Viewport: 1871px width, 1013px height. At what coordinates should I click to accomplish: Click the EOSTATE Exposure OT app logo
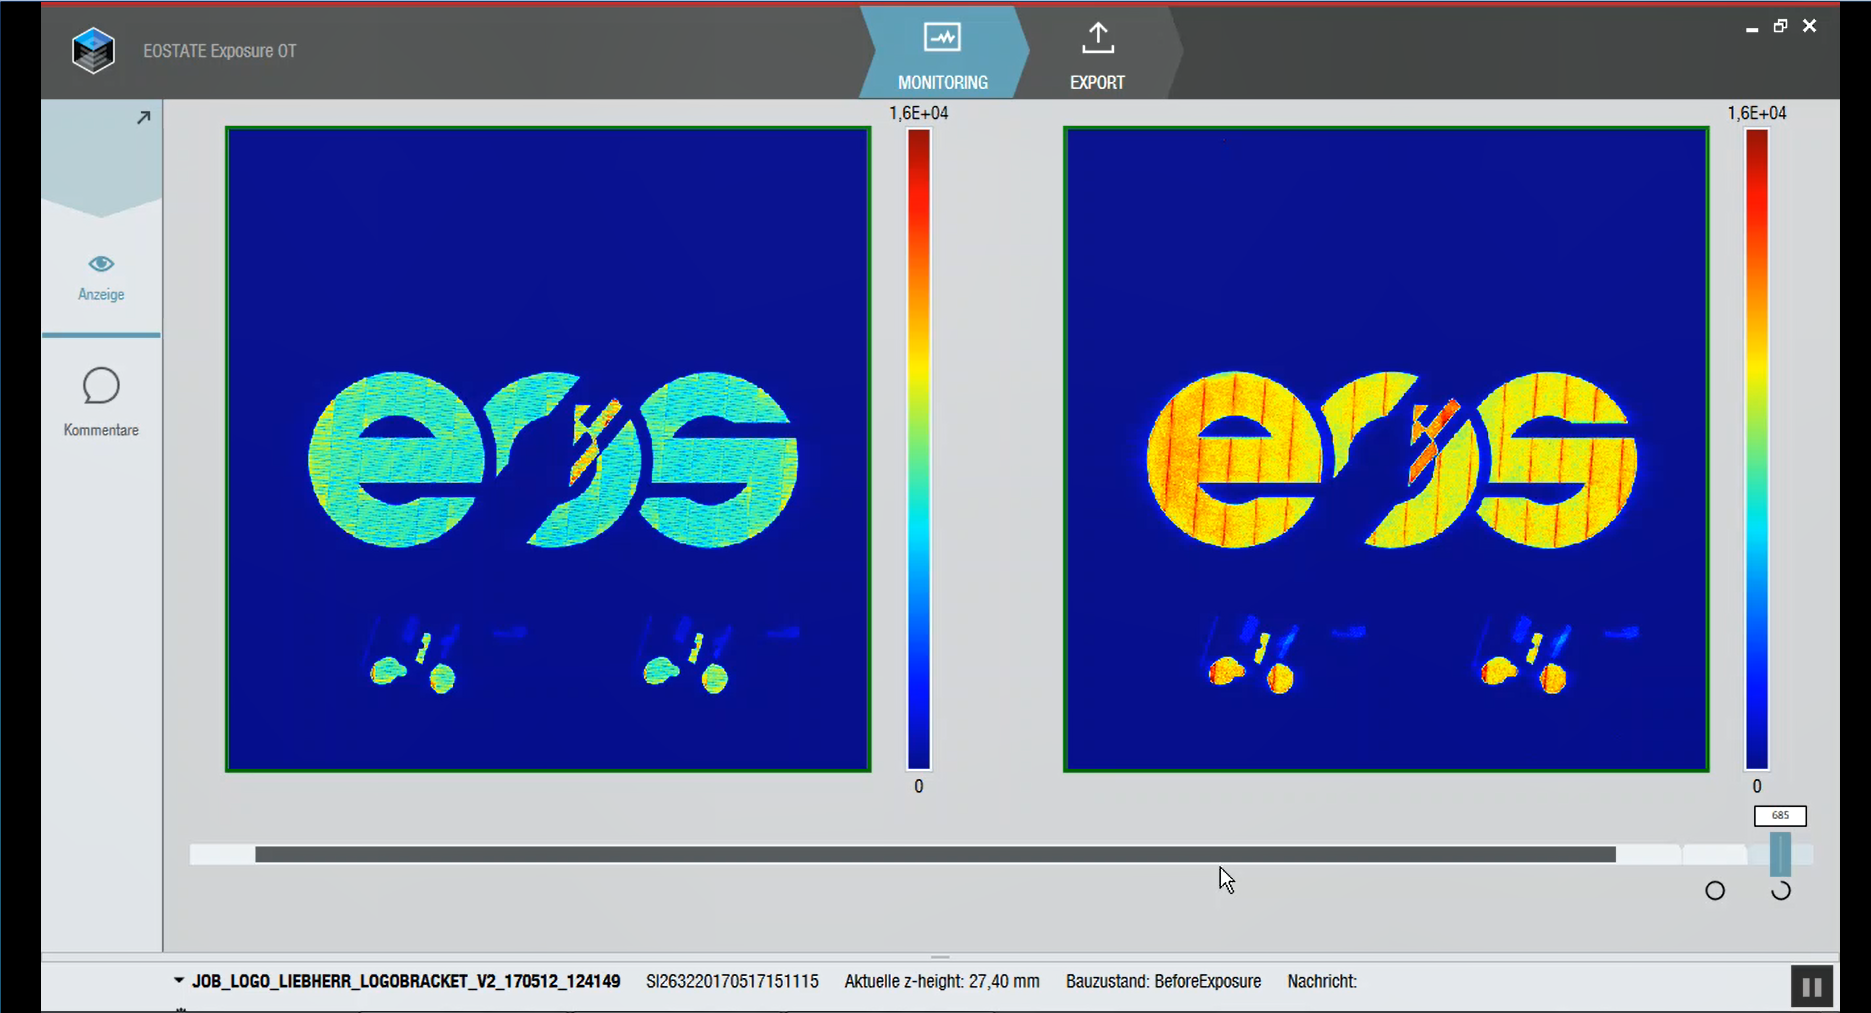point(93,50)
